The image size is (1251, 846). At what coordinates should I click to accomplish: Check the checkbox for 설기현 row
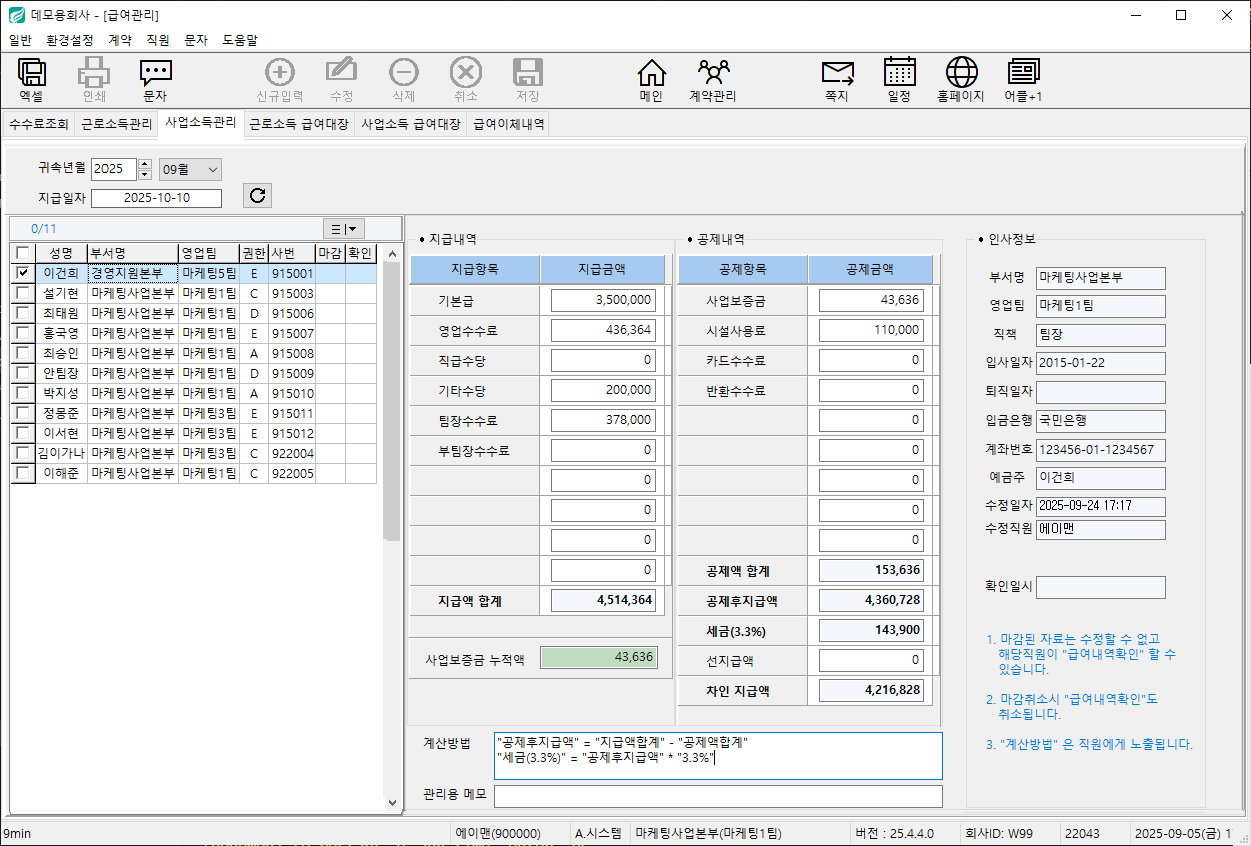click(23, 293)
